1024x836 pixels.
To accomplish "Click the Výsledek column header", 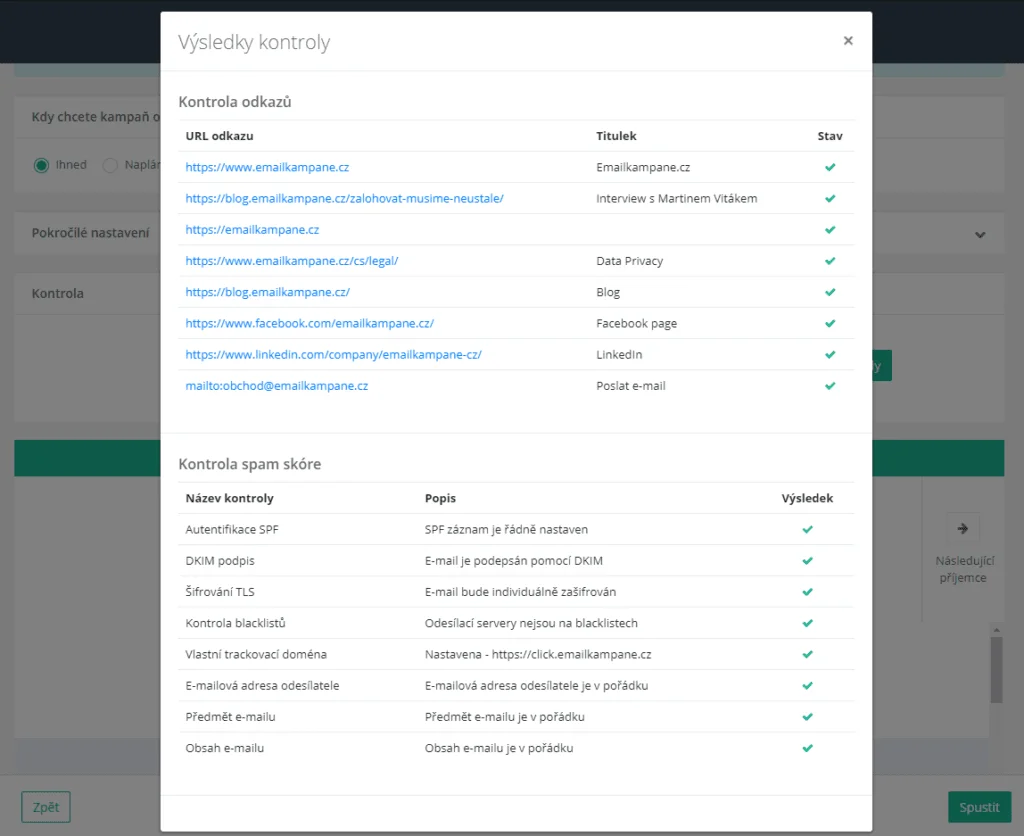I will pos(807,498).
